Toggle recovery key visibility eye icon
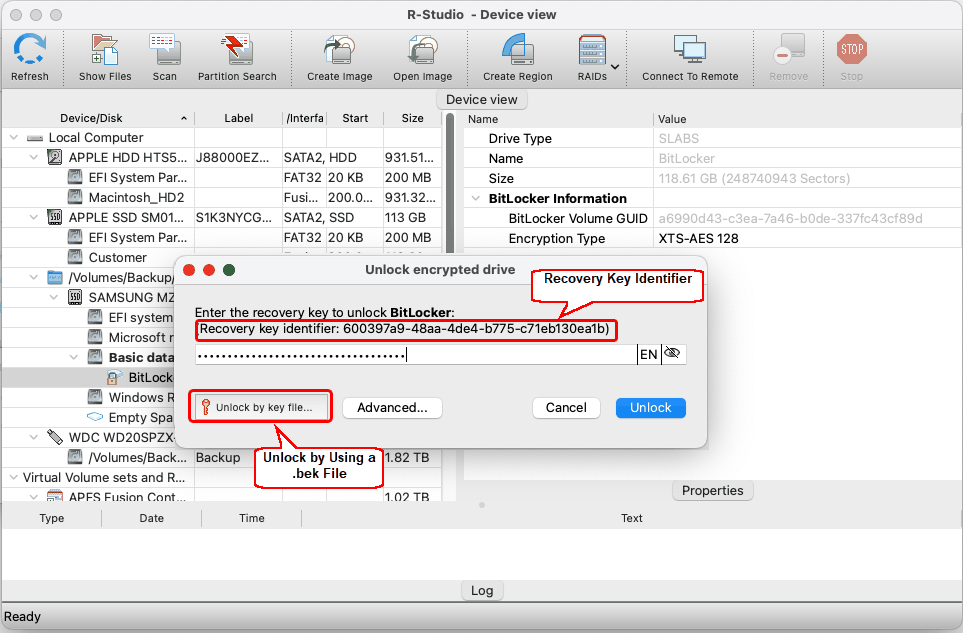The image size is (963, 633). (x=673, y=354)
